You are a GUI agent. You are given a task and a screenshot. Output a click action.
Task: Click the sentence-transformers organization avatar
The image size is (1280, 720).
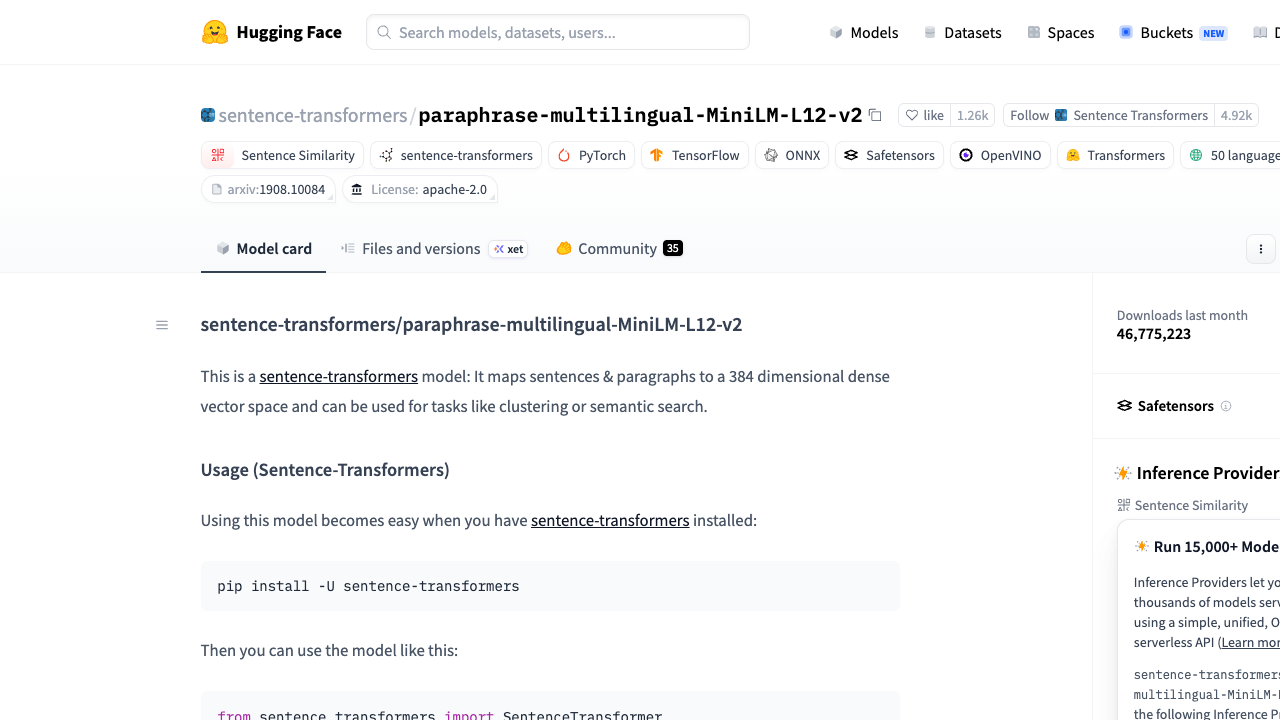(208, 115)
